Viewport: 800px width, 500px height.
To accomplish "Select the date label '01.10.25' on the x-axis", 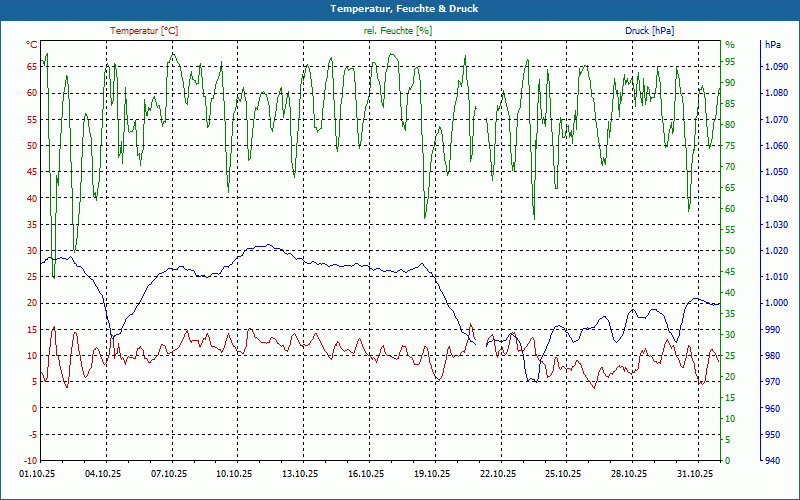I will (x=38, y=473).
